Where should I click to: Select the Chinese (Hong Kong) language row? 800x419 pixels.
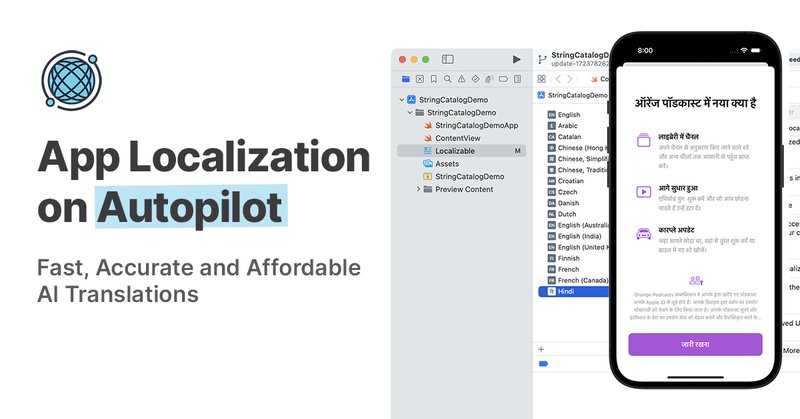[x=573, y=147]
